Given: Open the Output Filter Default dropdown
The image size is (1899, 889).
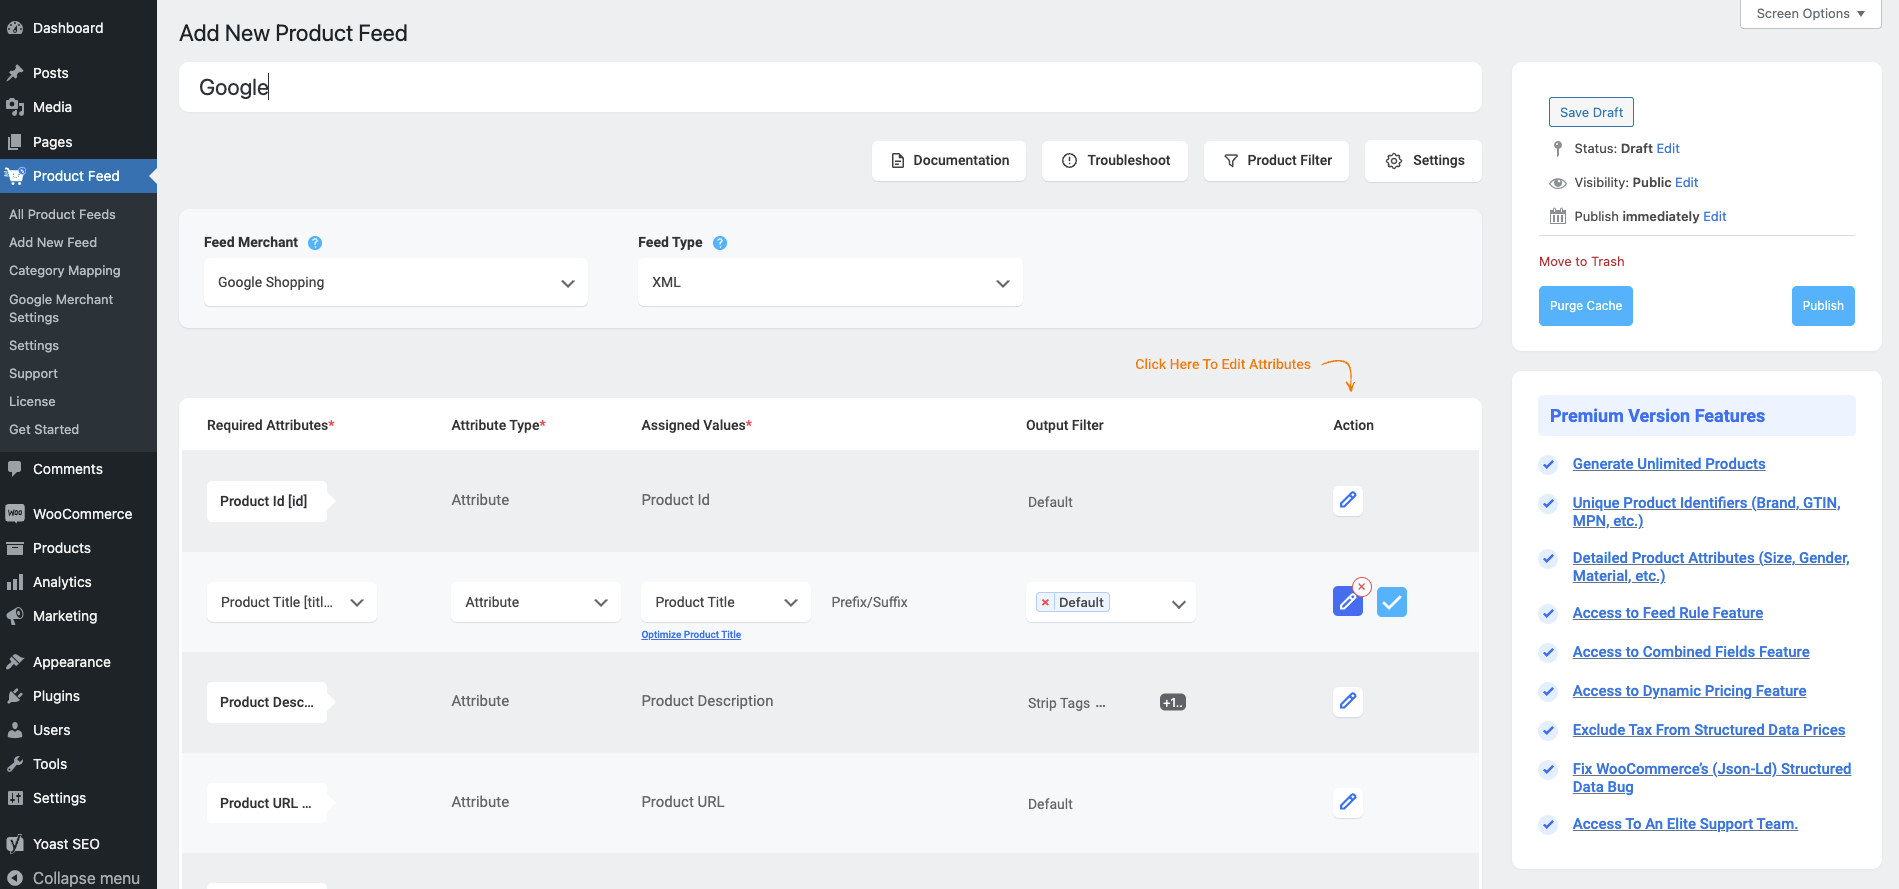Looking at the screenshot, I should click(1111, 602).
